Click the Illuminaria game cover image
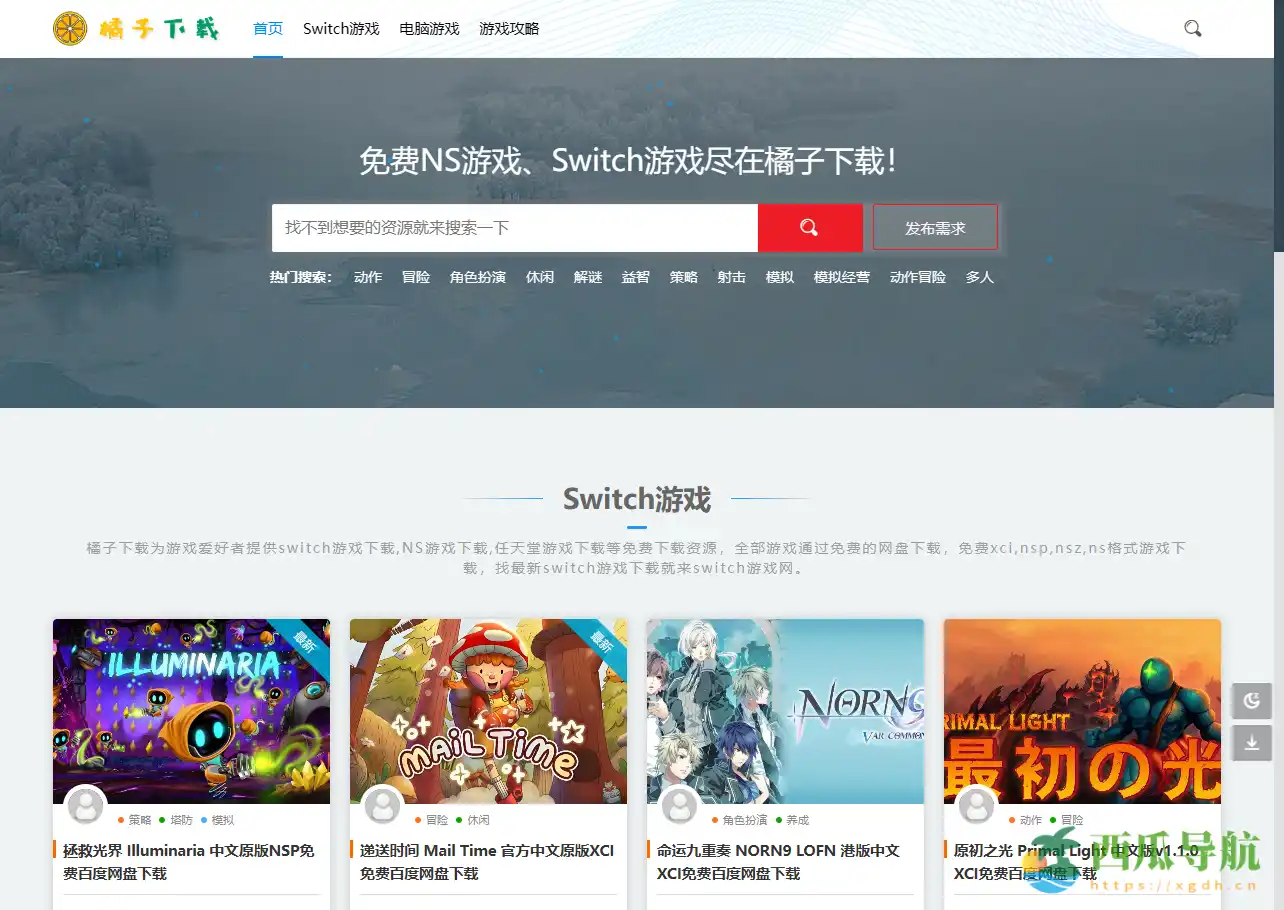The height and width of the screenshot is (910, 1284). click(x=191, y=711)
